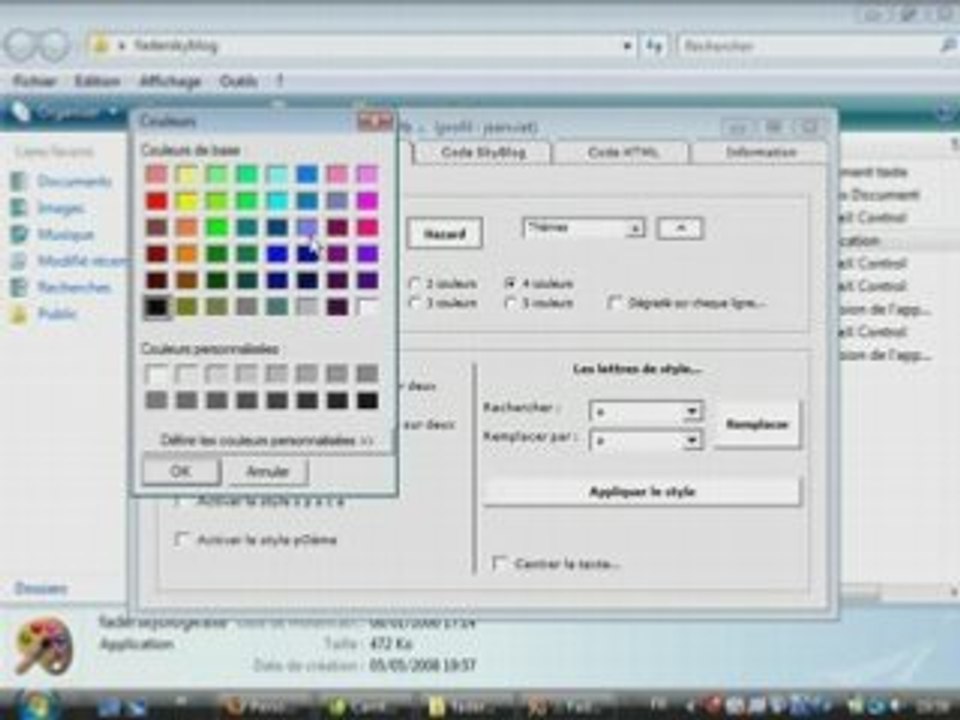Click the magnifier icon in Explorer search box

click(x=948, y=45)
